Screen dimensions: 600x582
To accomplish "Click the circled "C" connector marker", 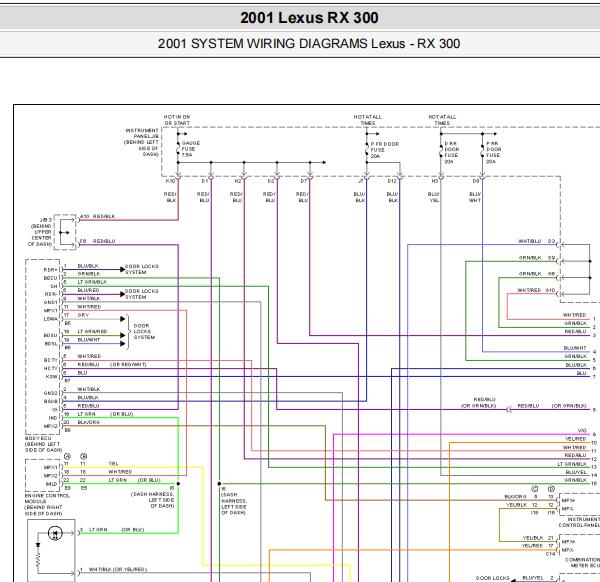I will click(535, 489).
